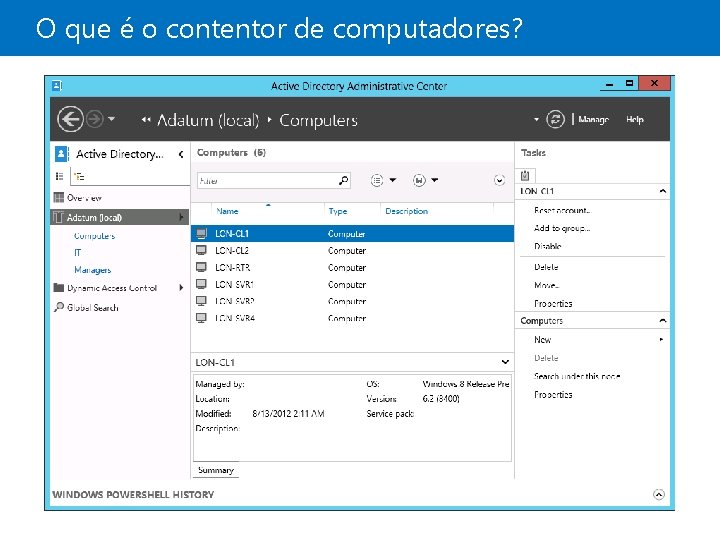Collapse LON-CL1 tasks section
Viewport: 720px width, 540px height.
(663, 191)
